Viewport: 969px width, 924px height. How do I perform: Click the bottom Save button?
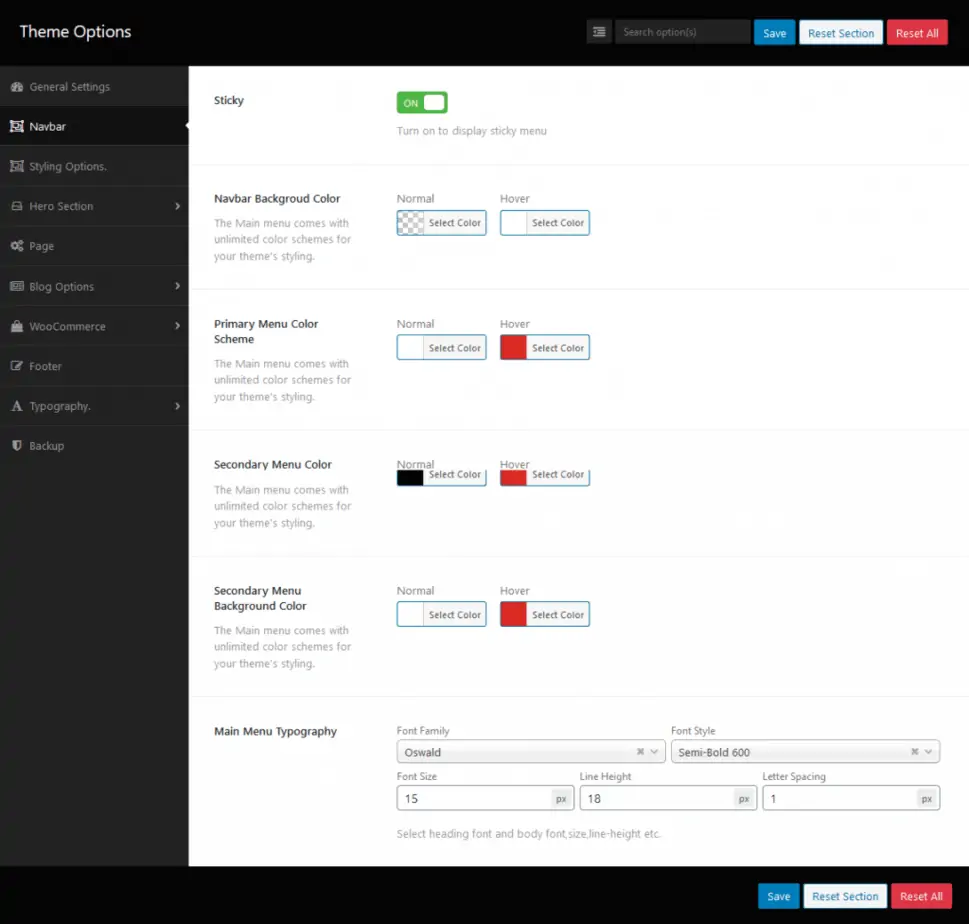tap(779, 896)
